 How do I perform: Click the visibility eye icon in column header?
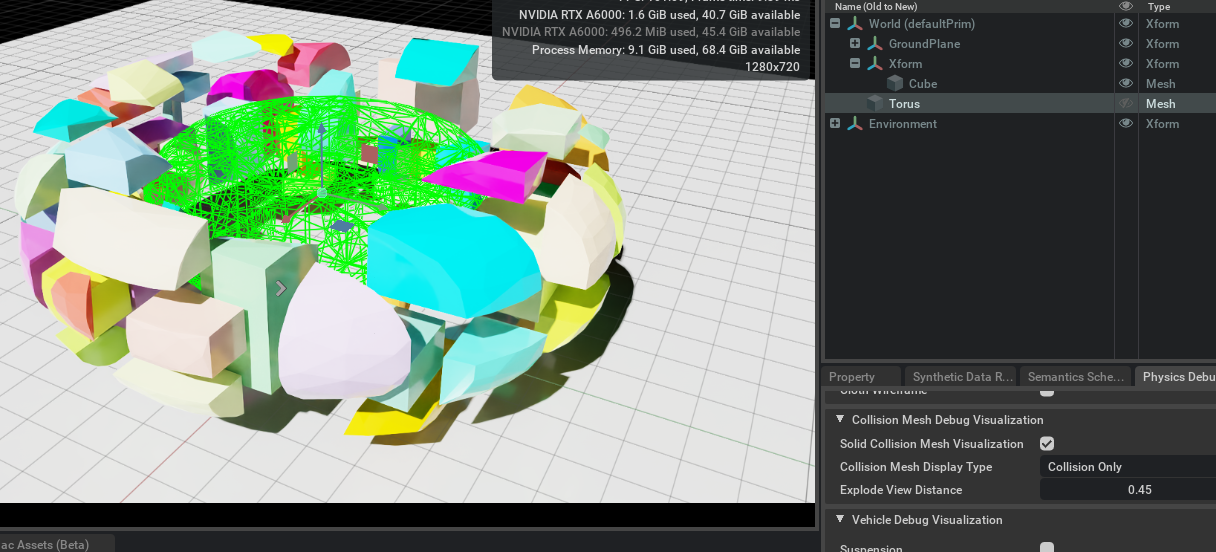point(1126,6)
